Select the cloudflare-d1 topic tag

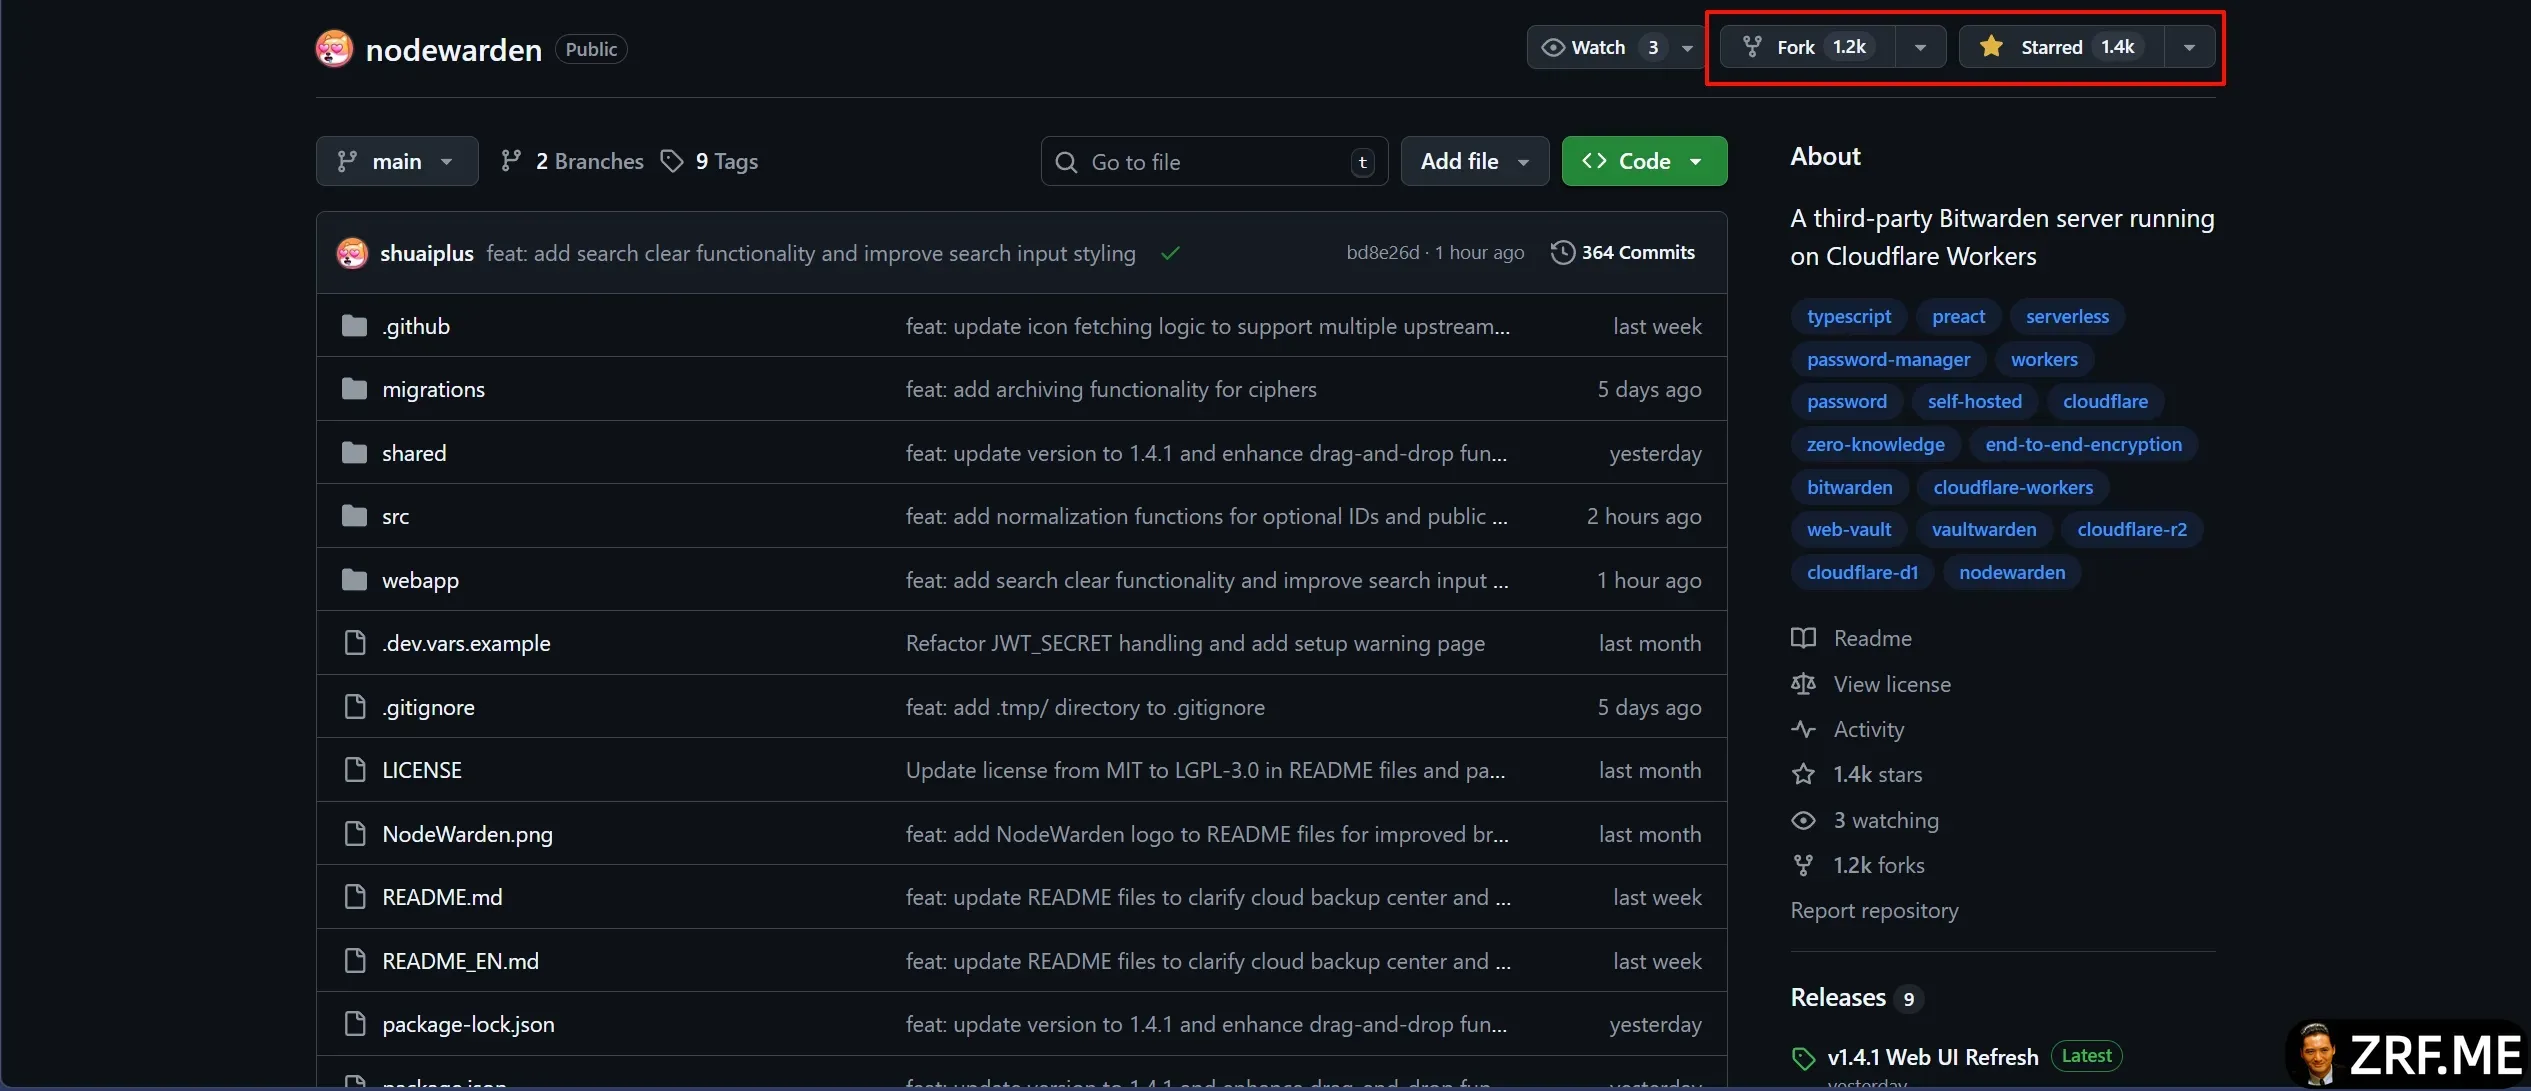(x=1862, y=572)
